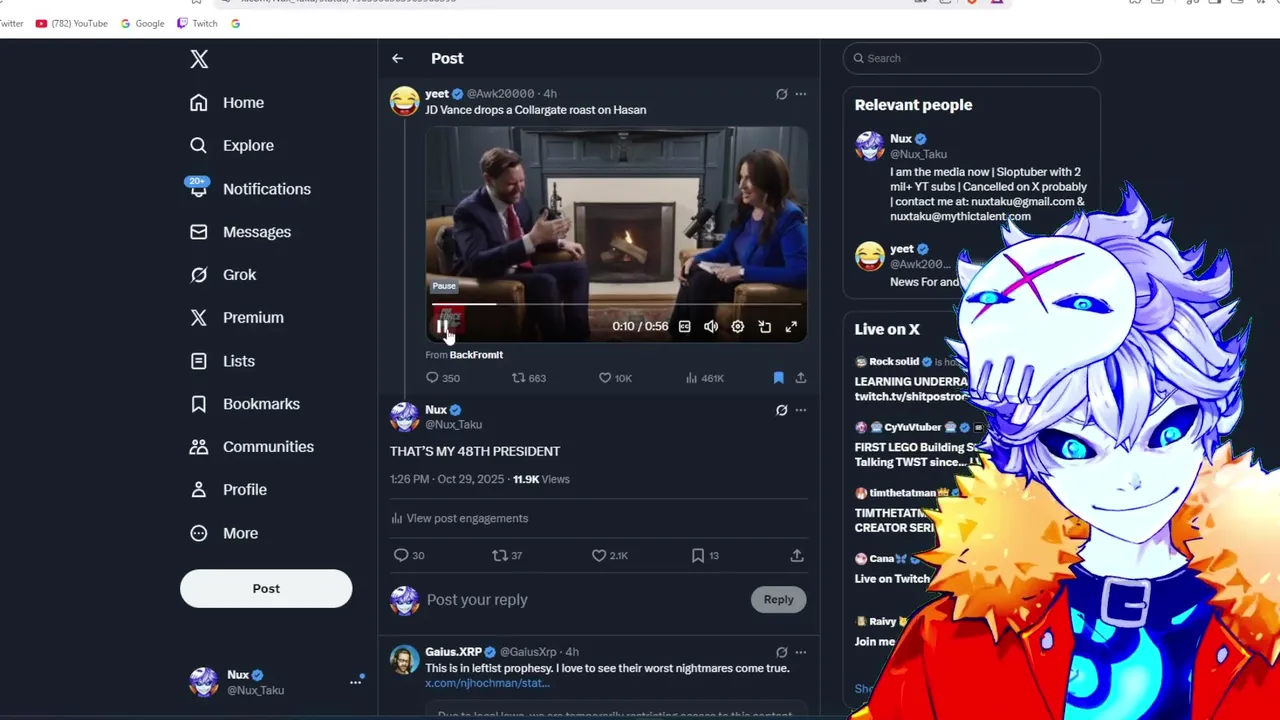Open the @Nux_Taku handle on the post
This screenshot has width=1280, height=720.
pyautogui.click(x=453, y=425)
